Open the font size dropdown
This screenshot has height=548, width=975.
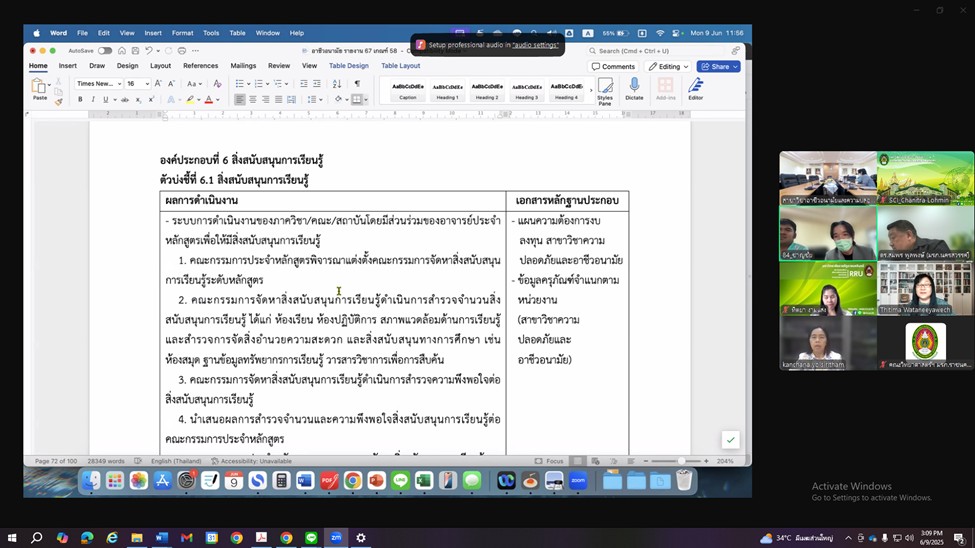(137, 84)
